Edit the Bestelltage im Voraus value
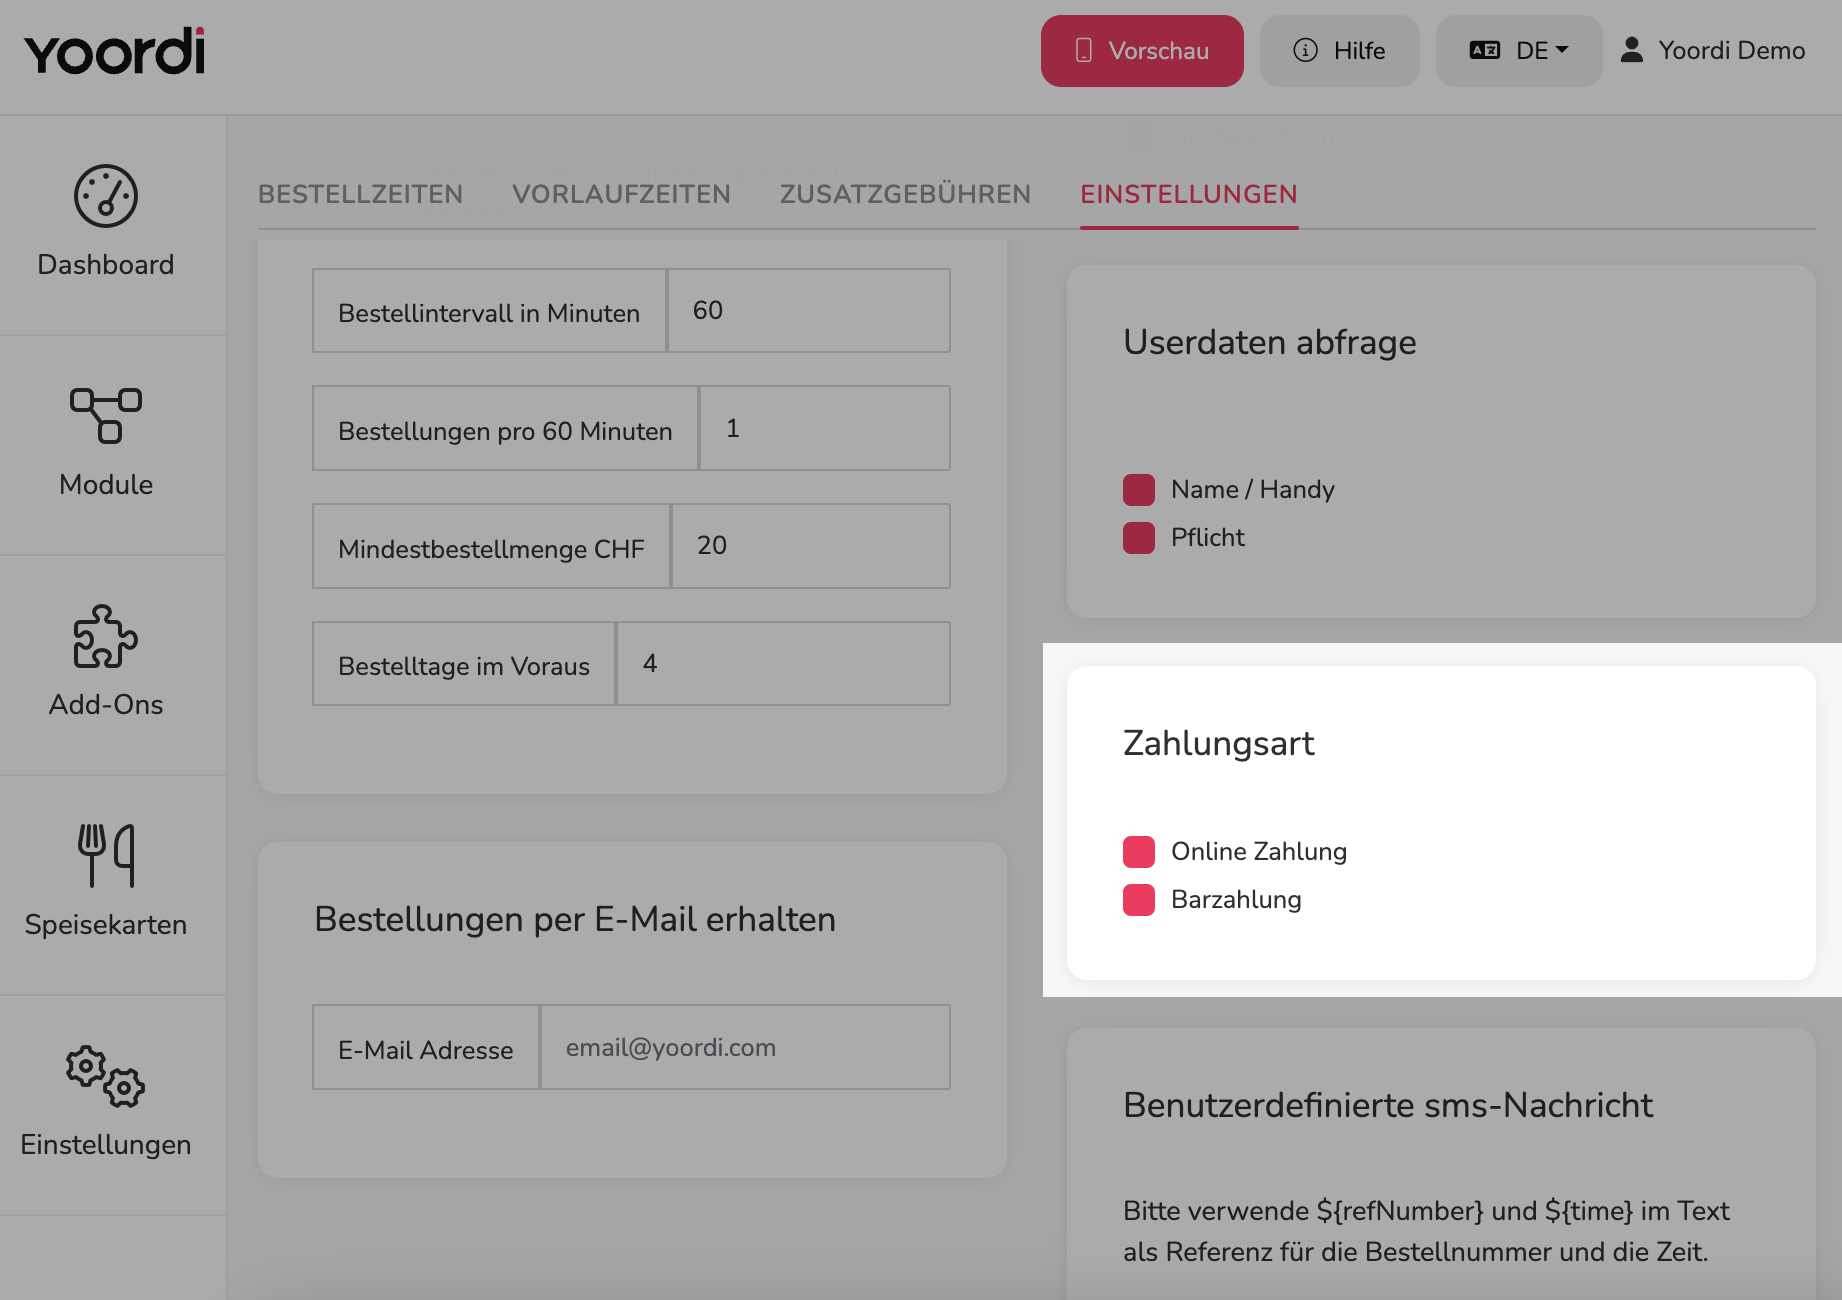Image resolution: width=1842 pixels, height=1300 pixels. pyautogui.click(x=784, y=664)
